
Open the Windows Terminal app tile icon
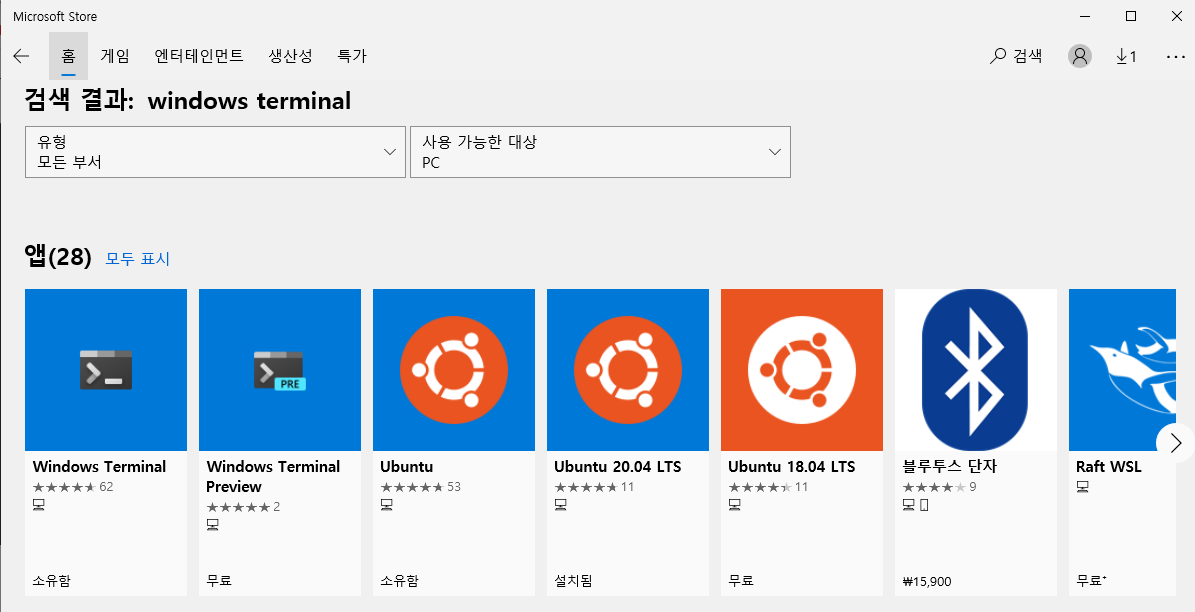point(106,370)
